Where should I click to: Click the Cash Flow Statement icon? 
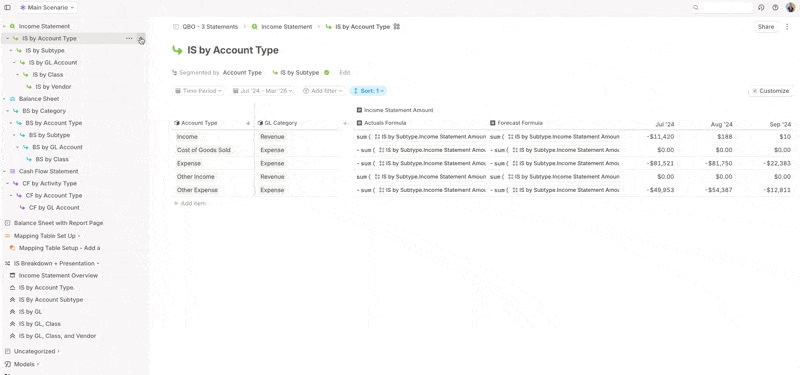(x=13, y=171)
